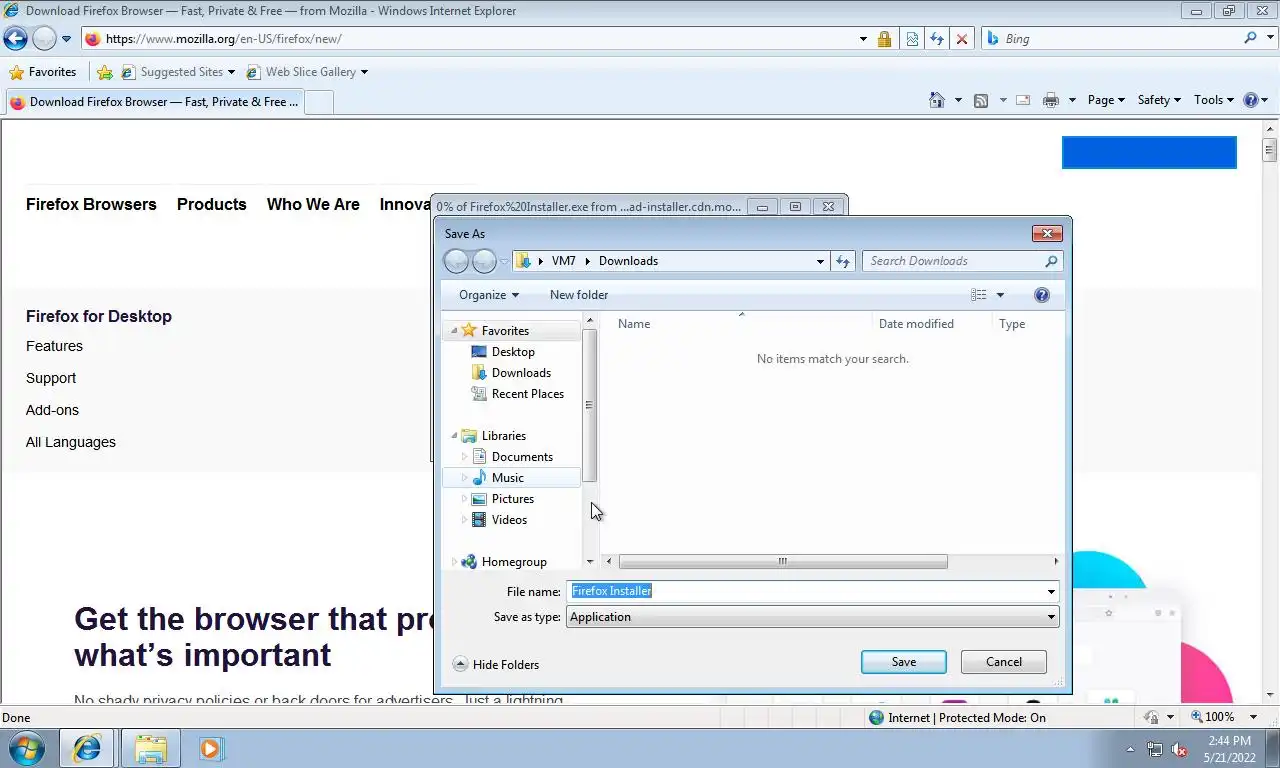Click Windows Explorer folder taskbar icon
The height and width of the screenshot is (768, 1280).
tap(150, 748)
